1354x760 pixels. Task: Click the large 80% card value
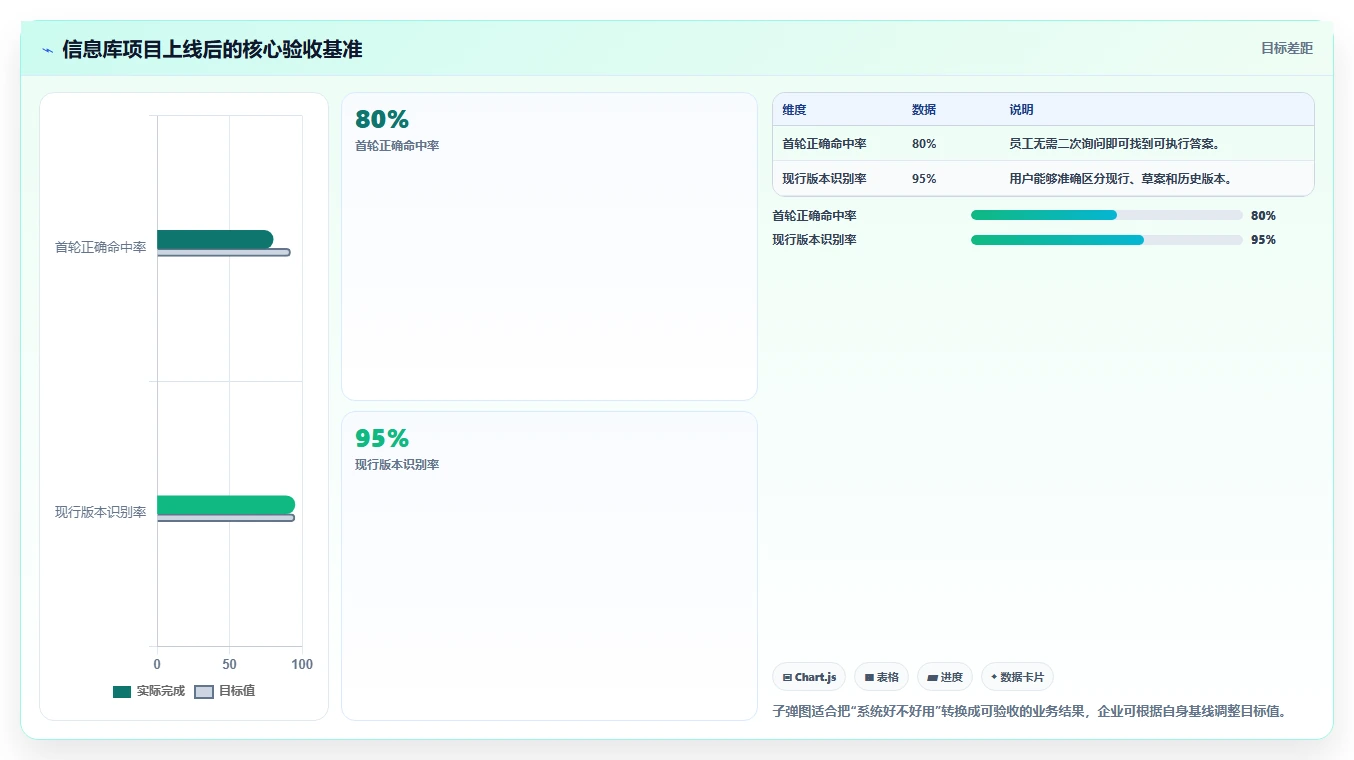tap(382, 119)
